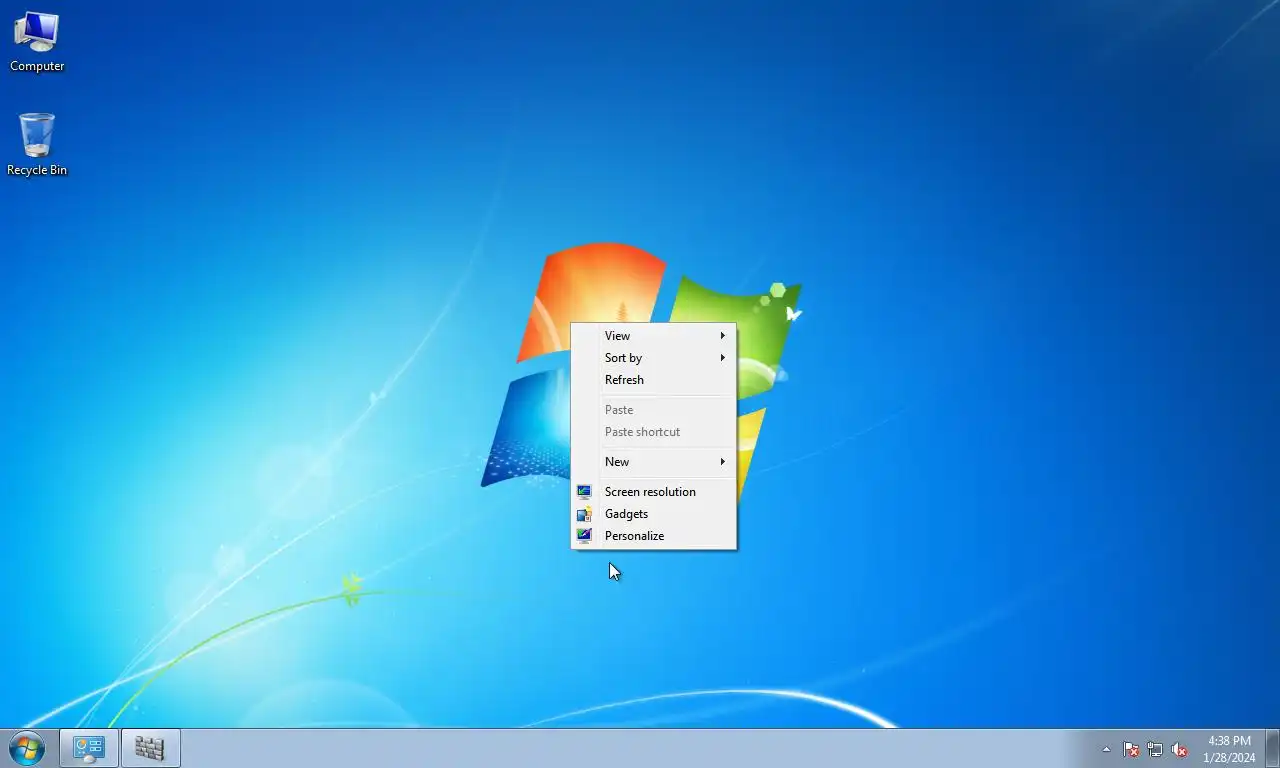
Task: Open the Windows Start menu
Action: click(x=27, y=748)
